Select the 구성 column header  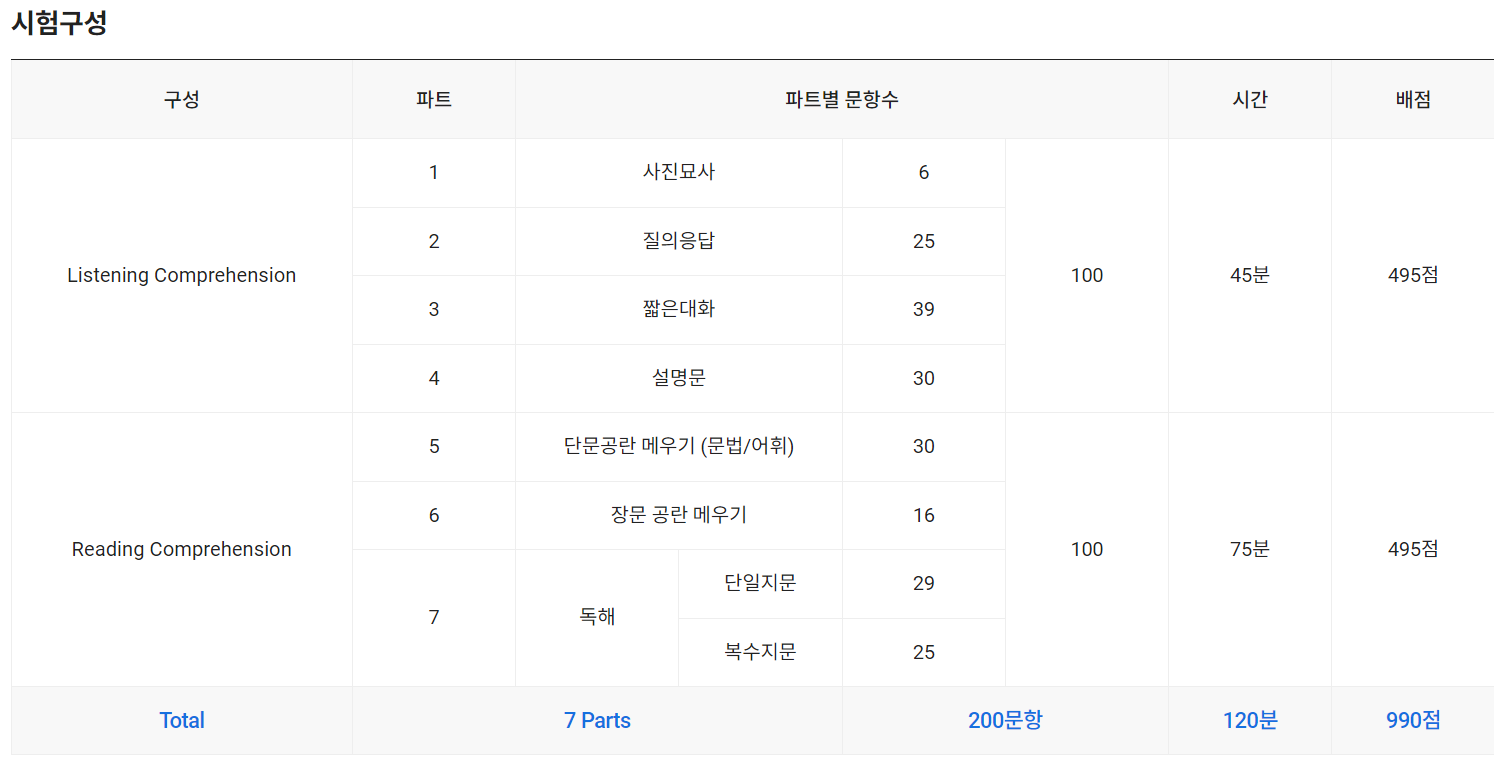pyautogui.click(x=182, y=100)
